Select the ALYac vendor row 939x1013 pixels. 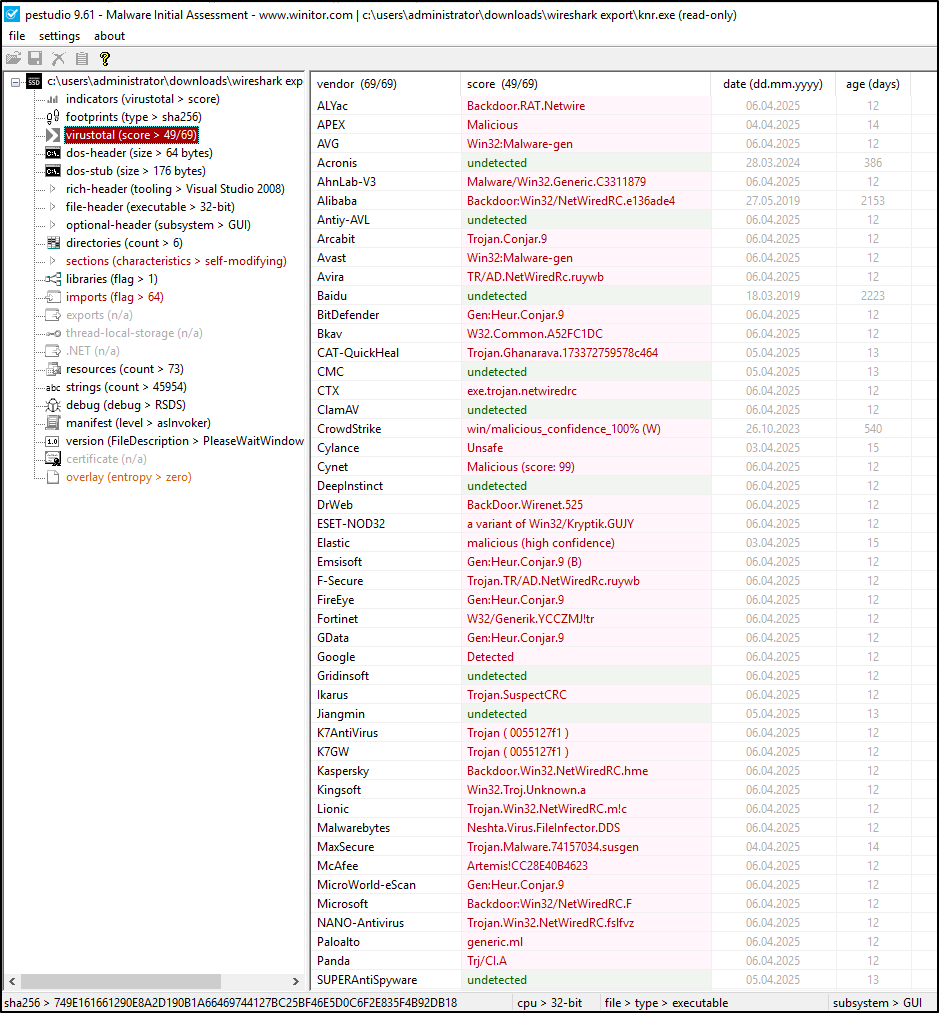click(x=624, y=106)
